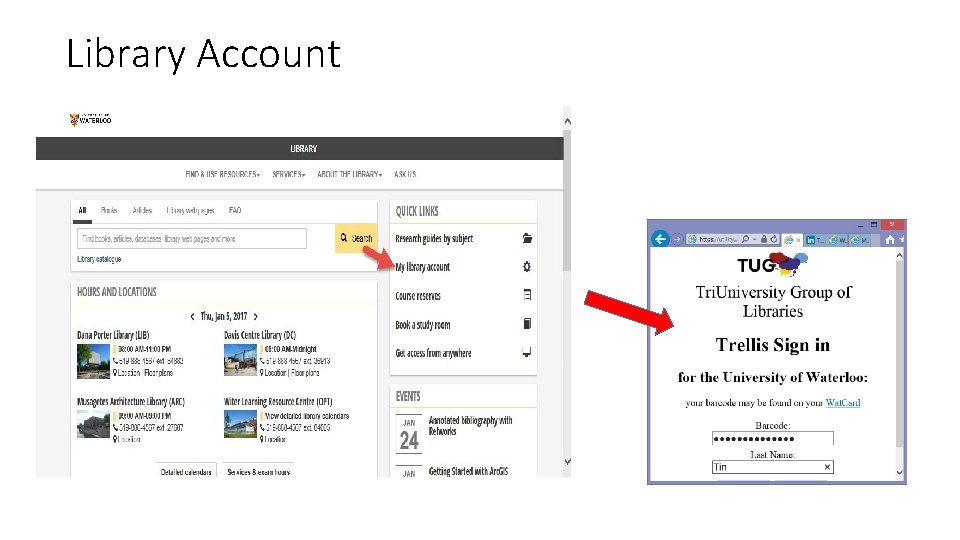Image resolution: width=960 pixels, height=540 pixels.
Task: Open Davis Centre Library (DC) link
Action: 260,335
